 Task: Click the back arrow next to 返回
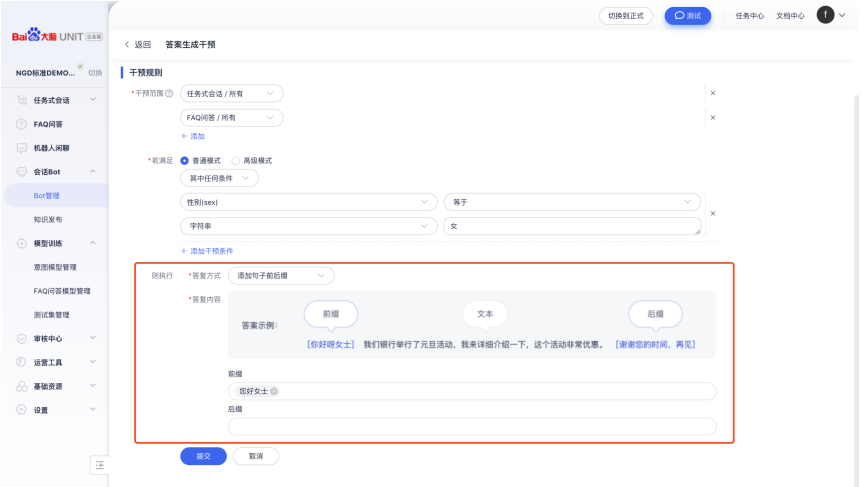click(127, 45)
